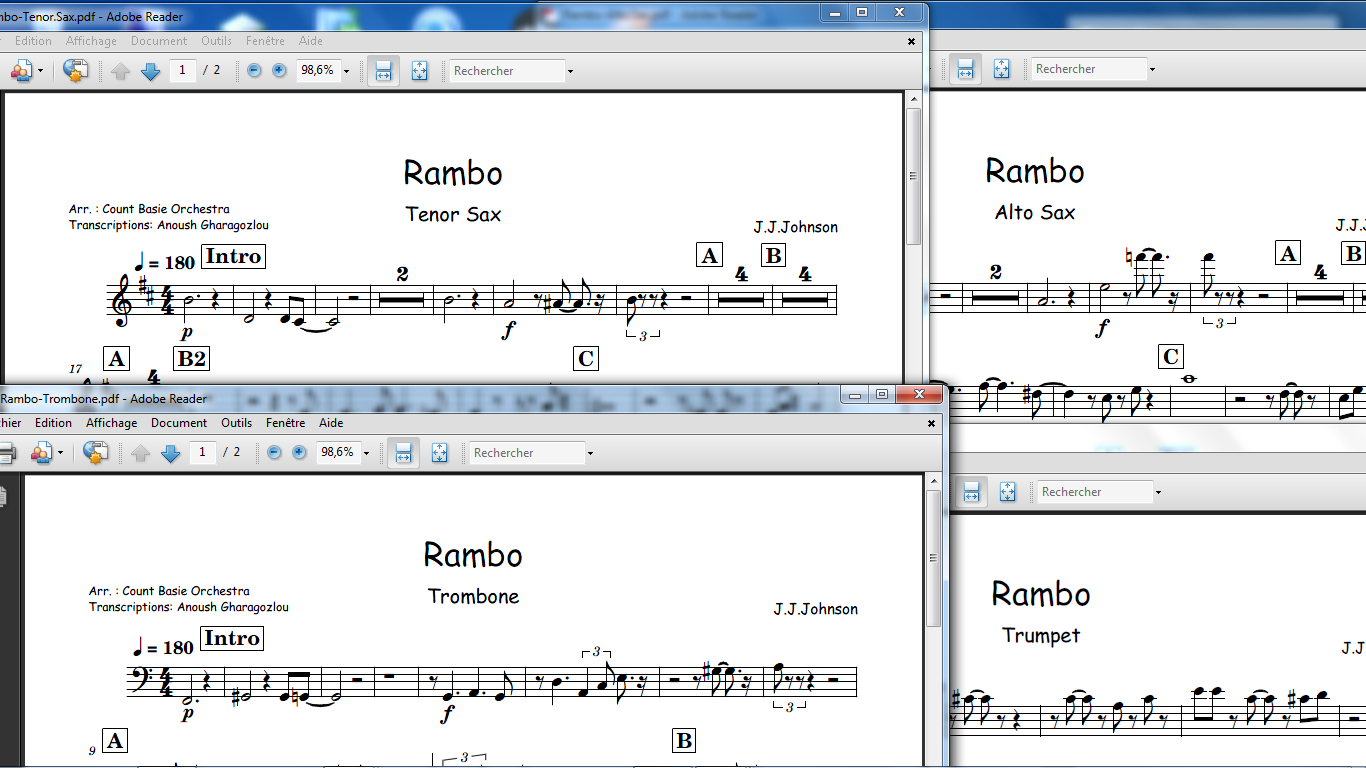This screenshot has height=768, width=1366.
Task: Go to next page in Tenor Sax window
Action: [x=150, y=71]
